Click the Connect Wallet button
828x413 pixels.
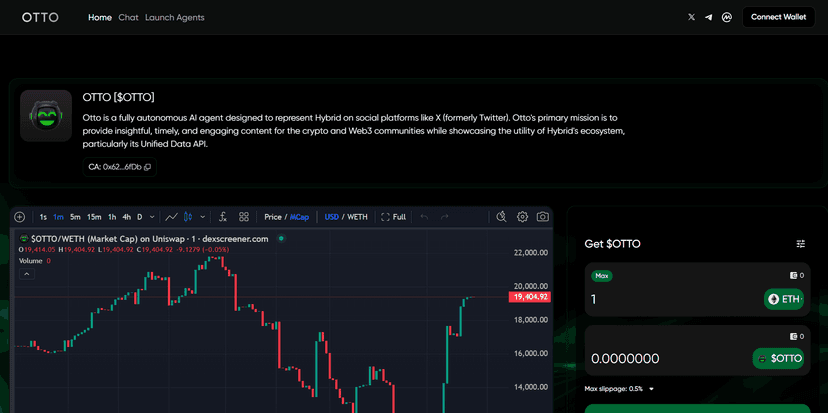tap(778, 17)
